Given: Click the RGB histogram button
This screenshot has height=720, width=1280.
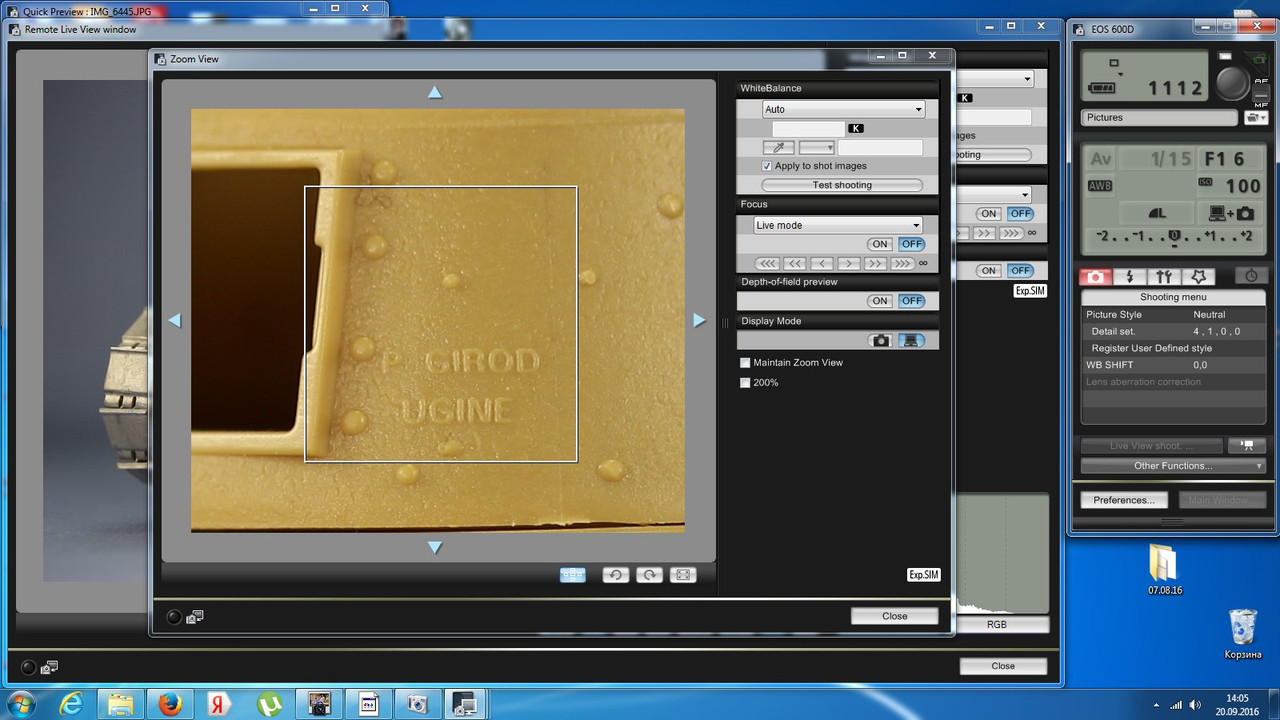Looking at the screenshot, I should pyautogui.click(x=997, y=624).
